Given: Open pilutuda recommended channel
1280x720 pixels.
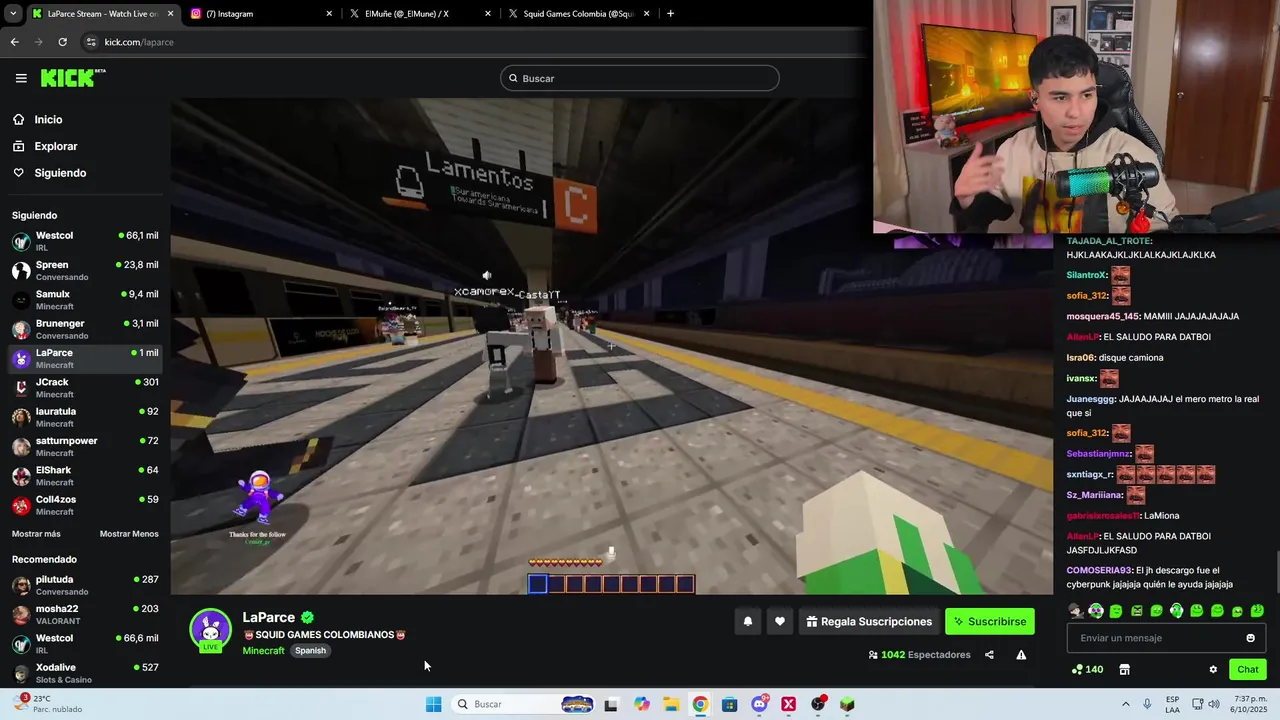Looking at the screenshot, I should 85,585.
